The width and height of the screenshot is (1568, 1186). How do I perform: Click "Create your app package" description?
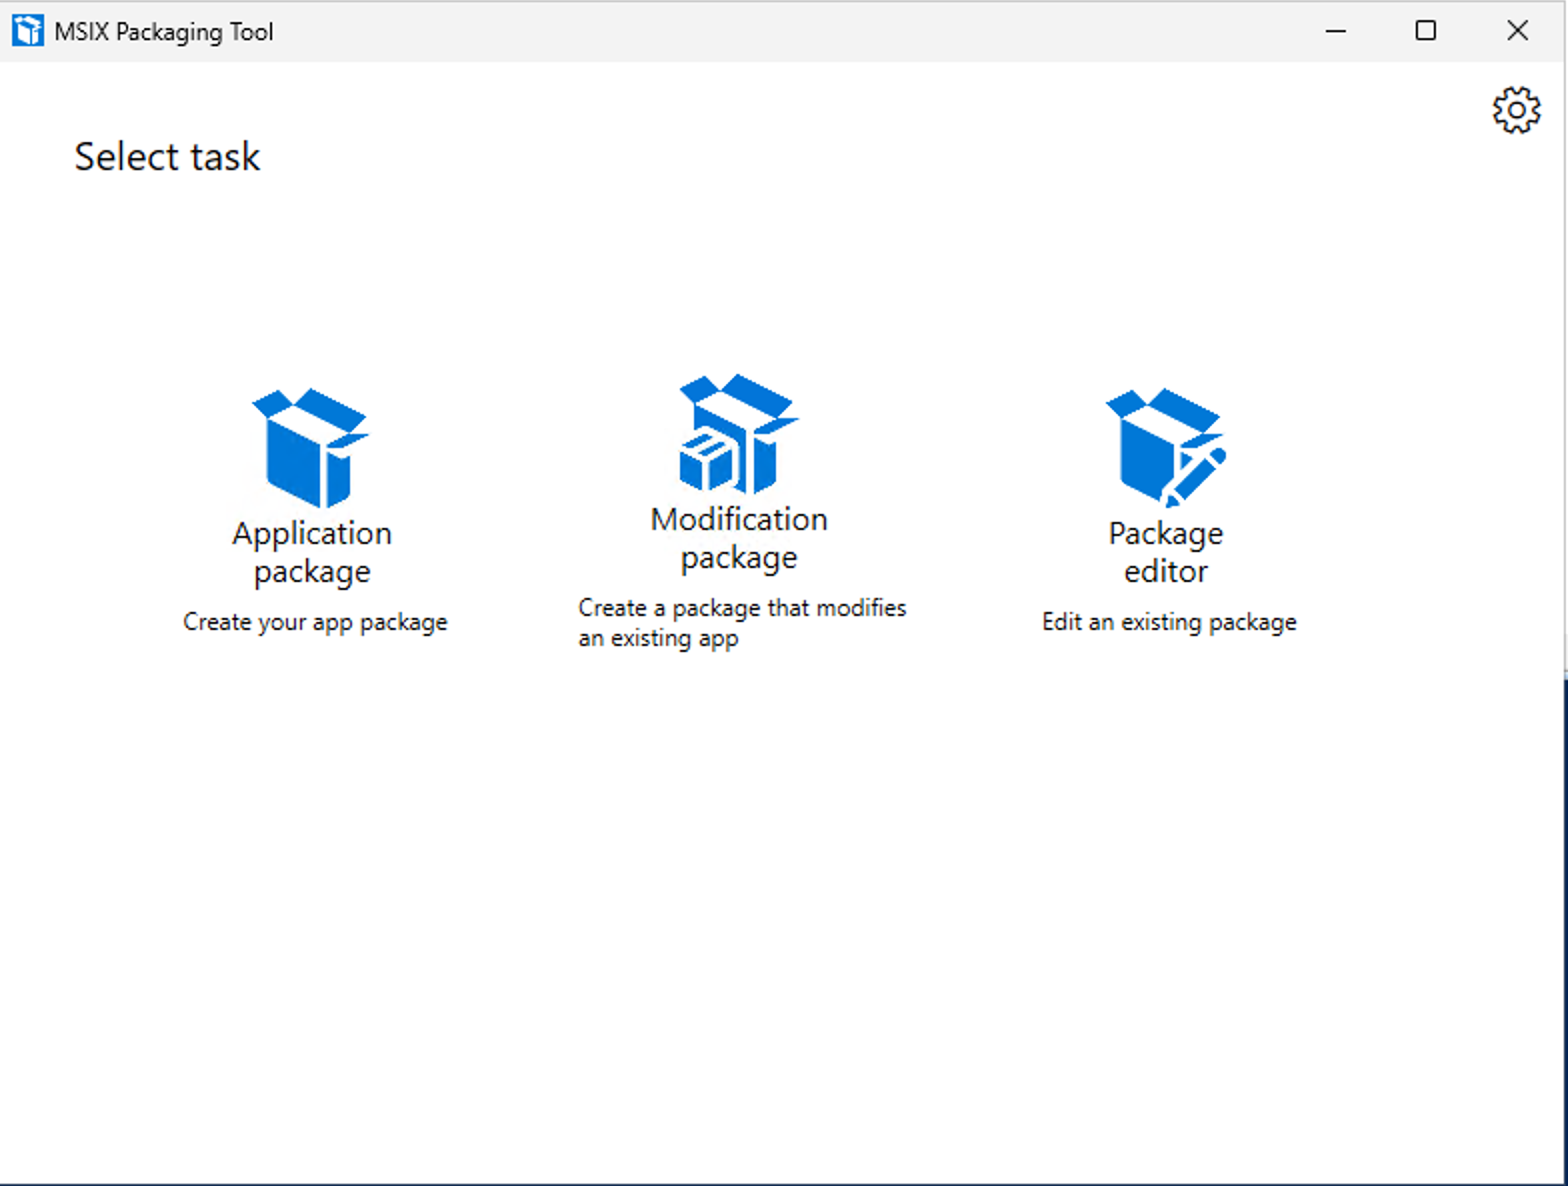[315, 622]
